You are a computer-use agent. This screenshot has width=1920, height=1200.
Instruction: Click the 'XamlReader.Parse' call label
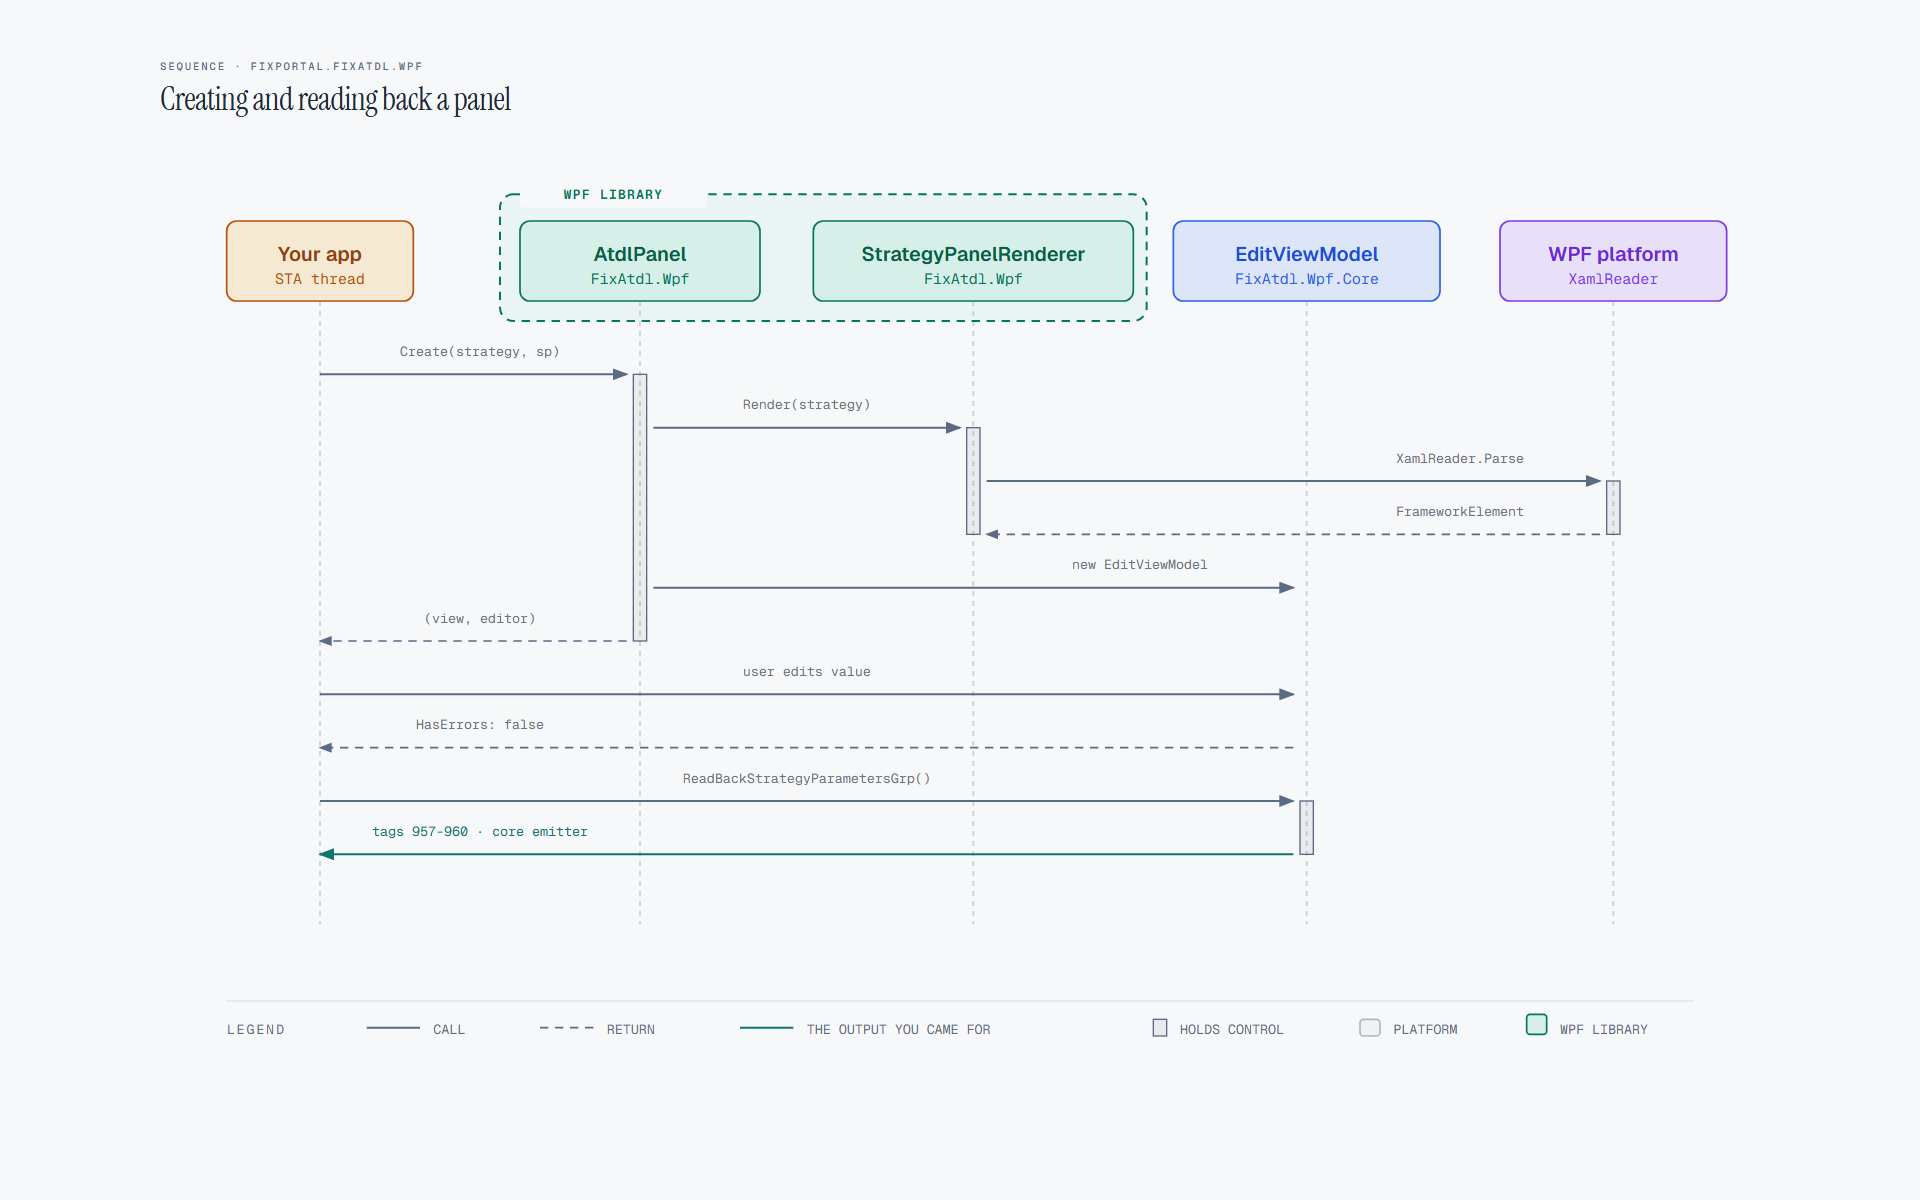1460,459
